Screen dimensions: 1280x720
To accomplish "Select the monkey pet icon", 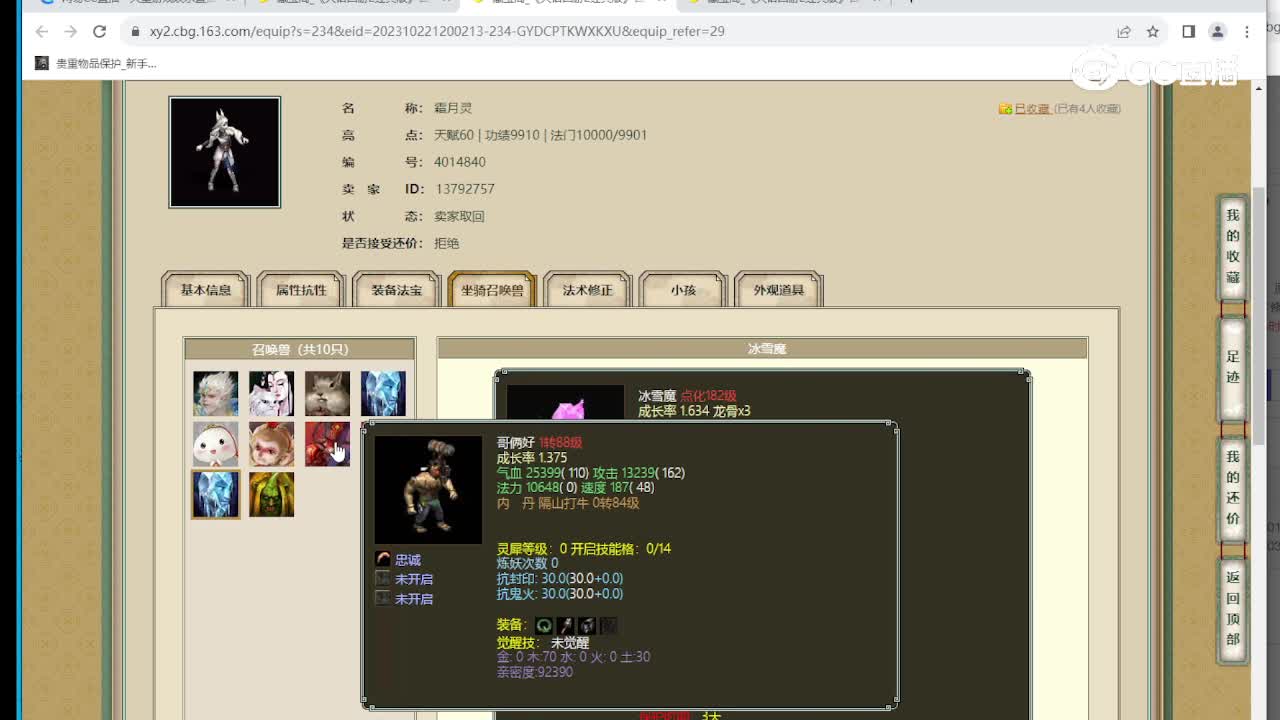I will point(272,444).
